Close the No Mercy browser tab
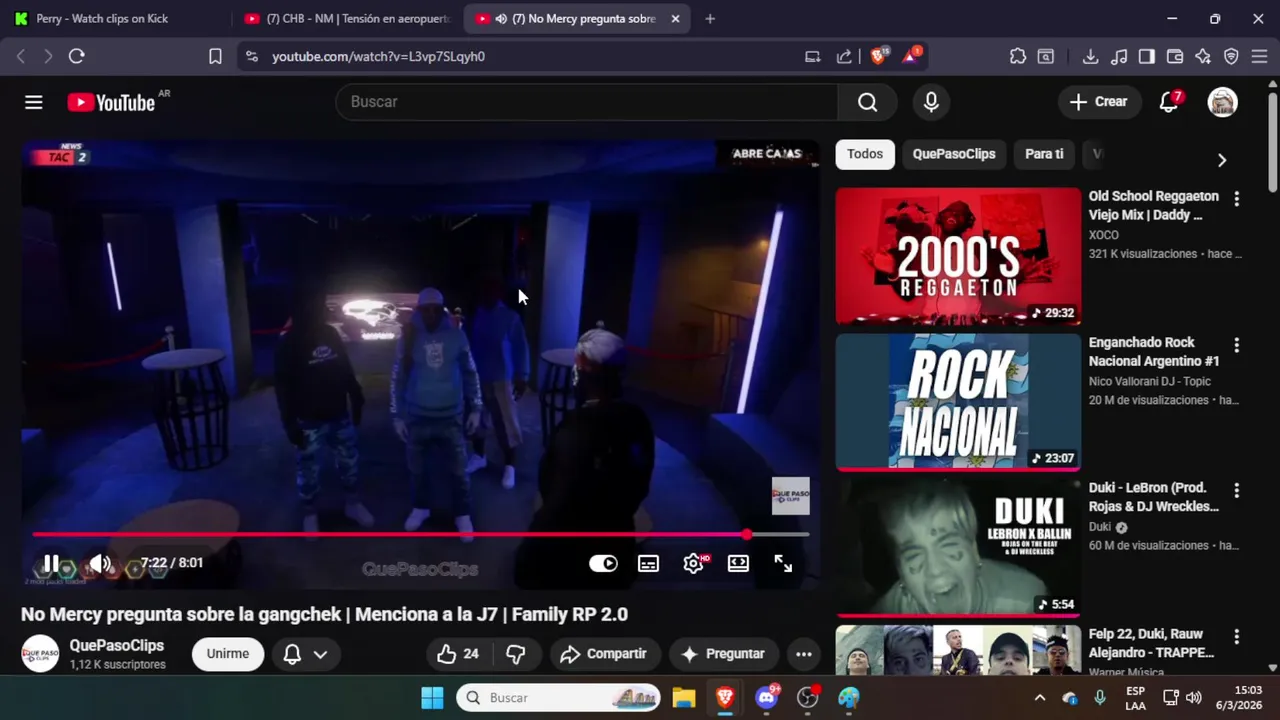1280x720 pixels. tap(675, 18)
